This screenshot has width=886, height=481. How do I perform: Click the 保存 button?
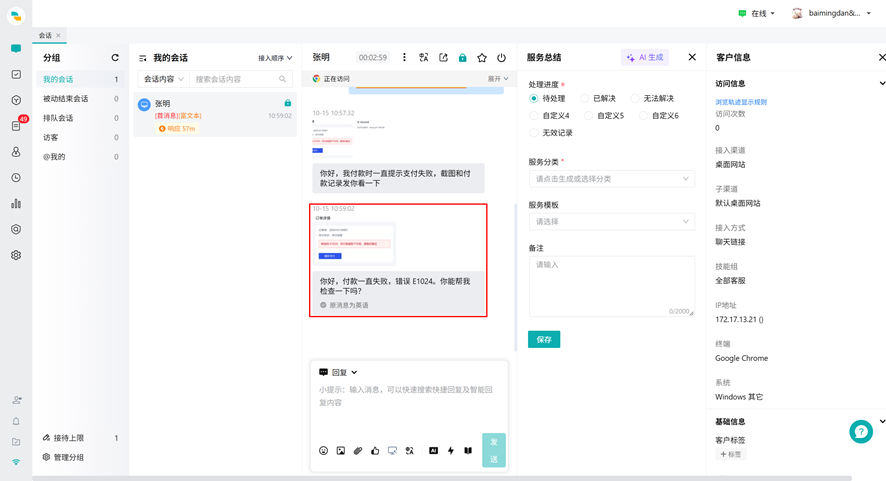(544, 339)
